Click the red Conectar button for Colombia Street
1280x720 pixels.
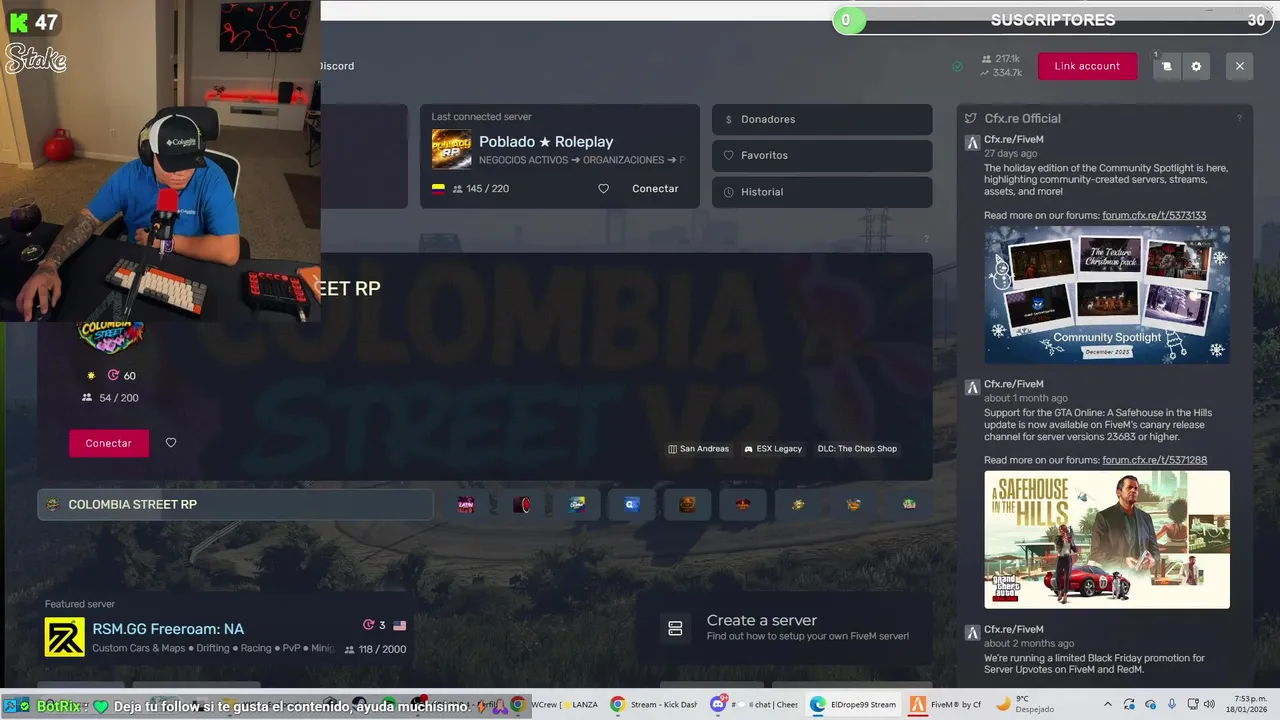point(109,443)
